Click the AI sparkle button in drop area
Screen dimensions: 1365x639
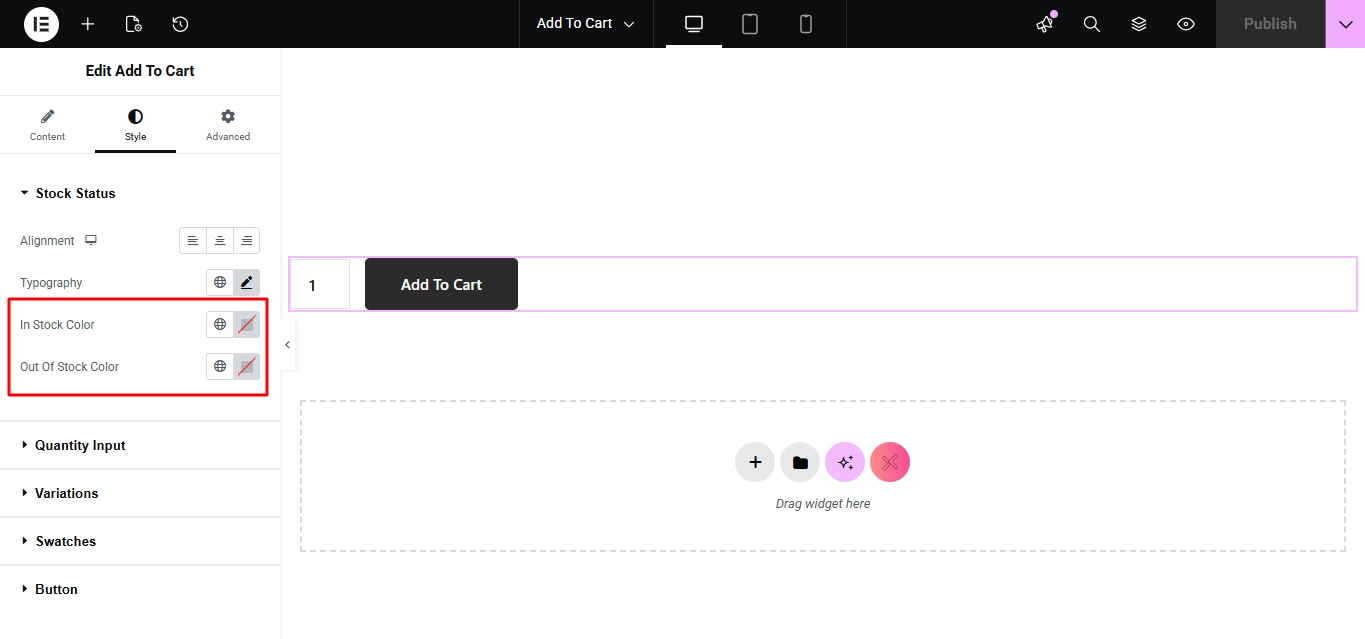click(x=845, y=462)
